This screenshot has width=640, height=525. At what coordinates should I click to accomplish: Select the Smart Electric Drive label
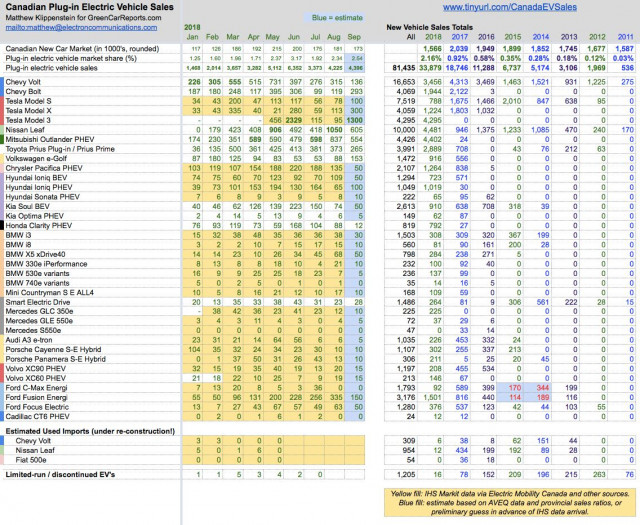click(x=38, y=302)
